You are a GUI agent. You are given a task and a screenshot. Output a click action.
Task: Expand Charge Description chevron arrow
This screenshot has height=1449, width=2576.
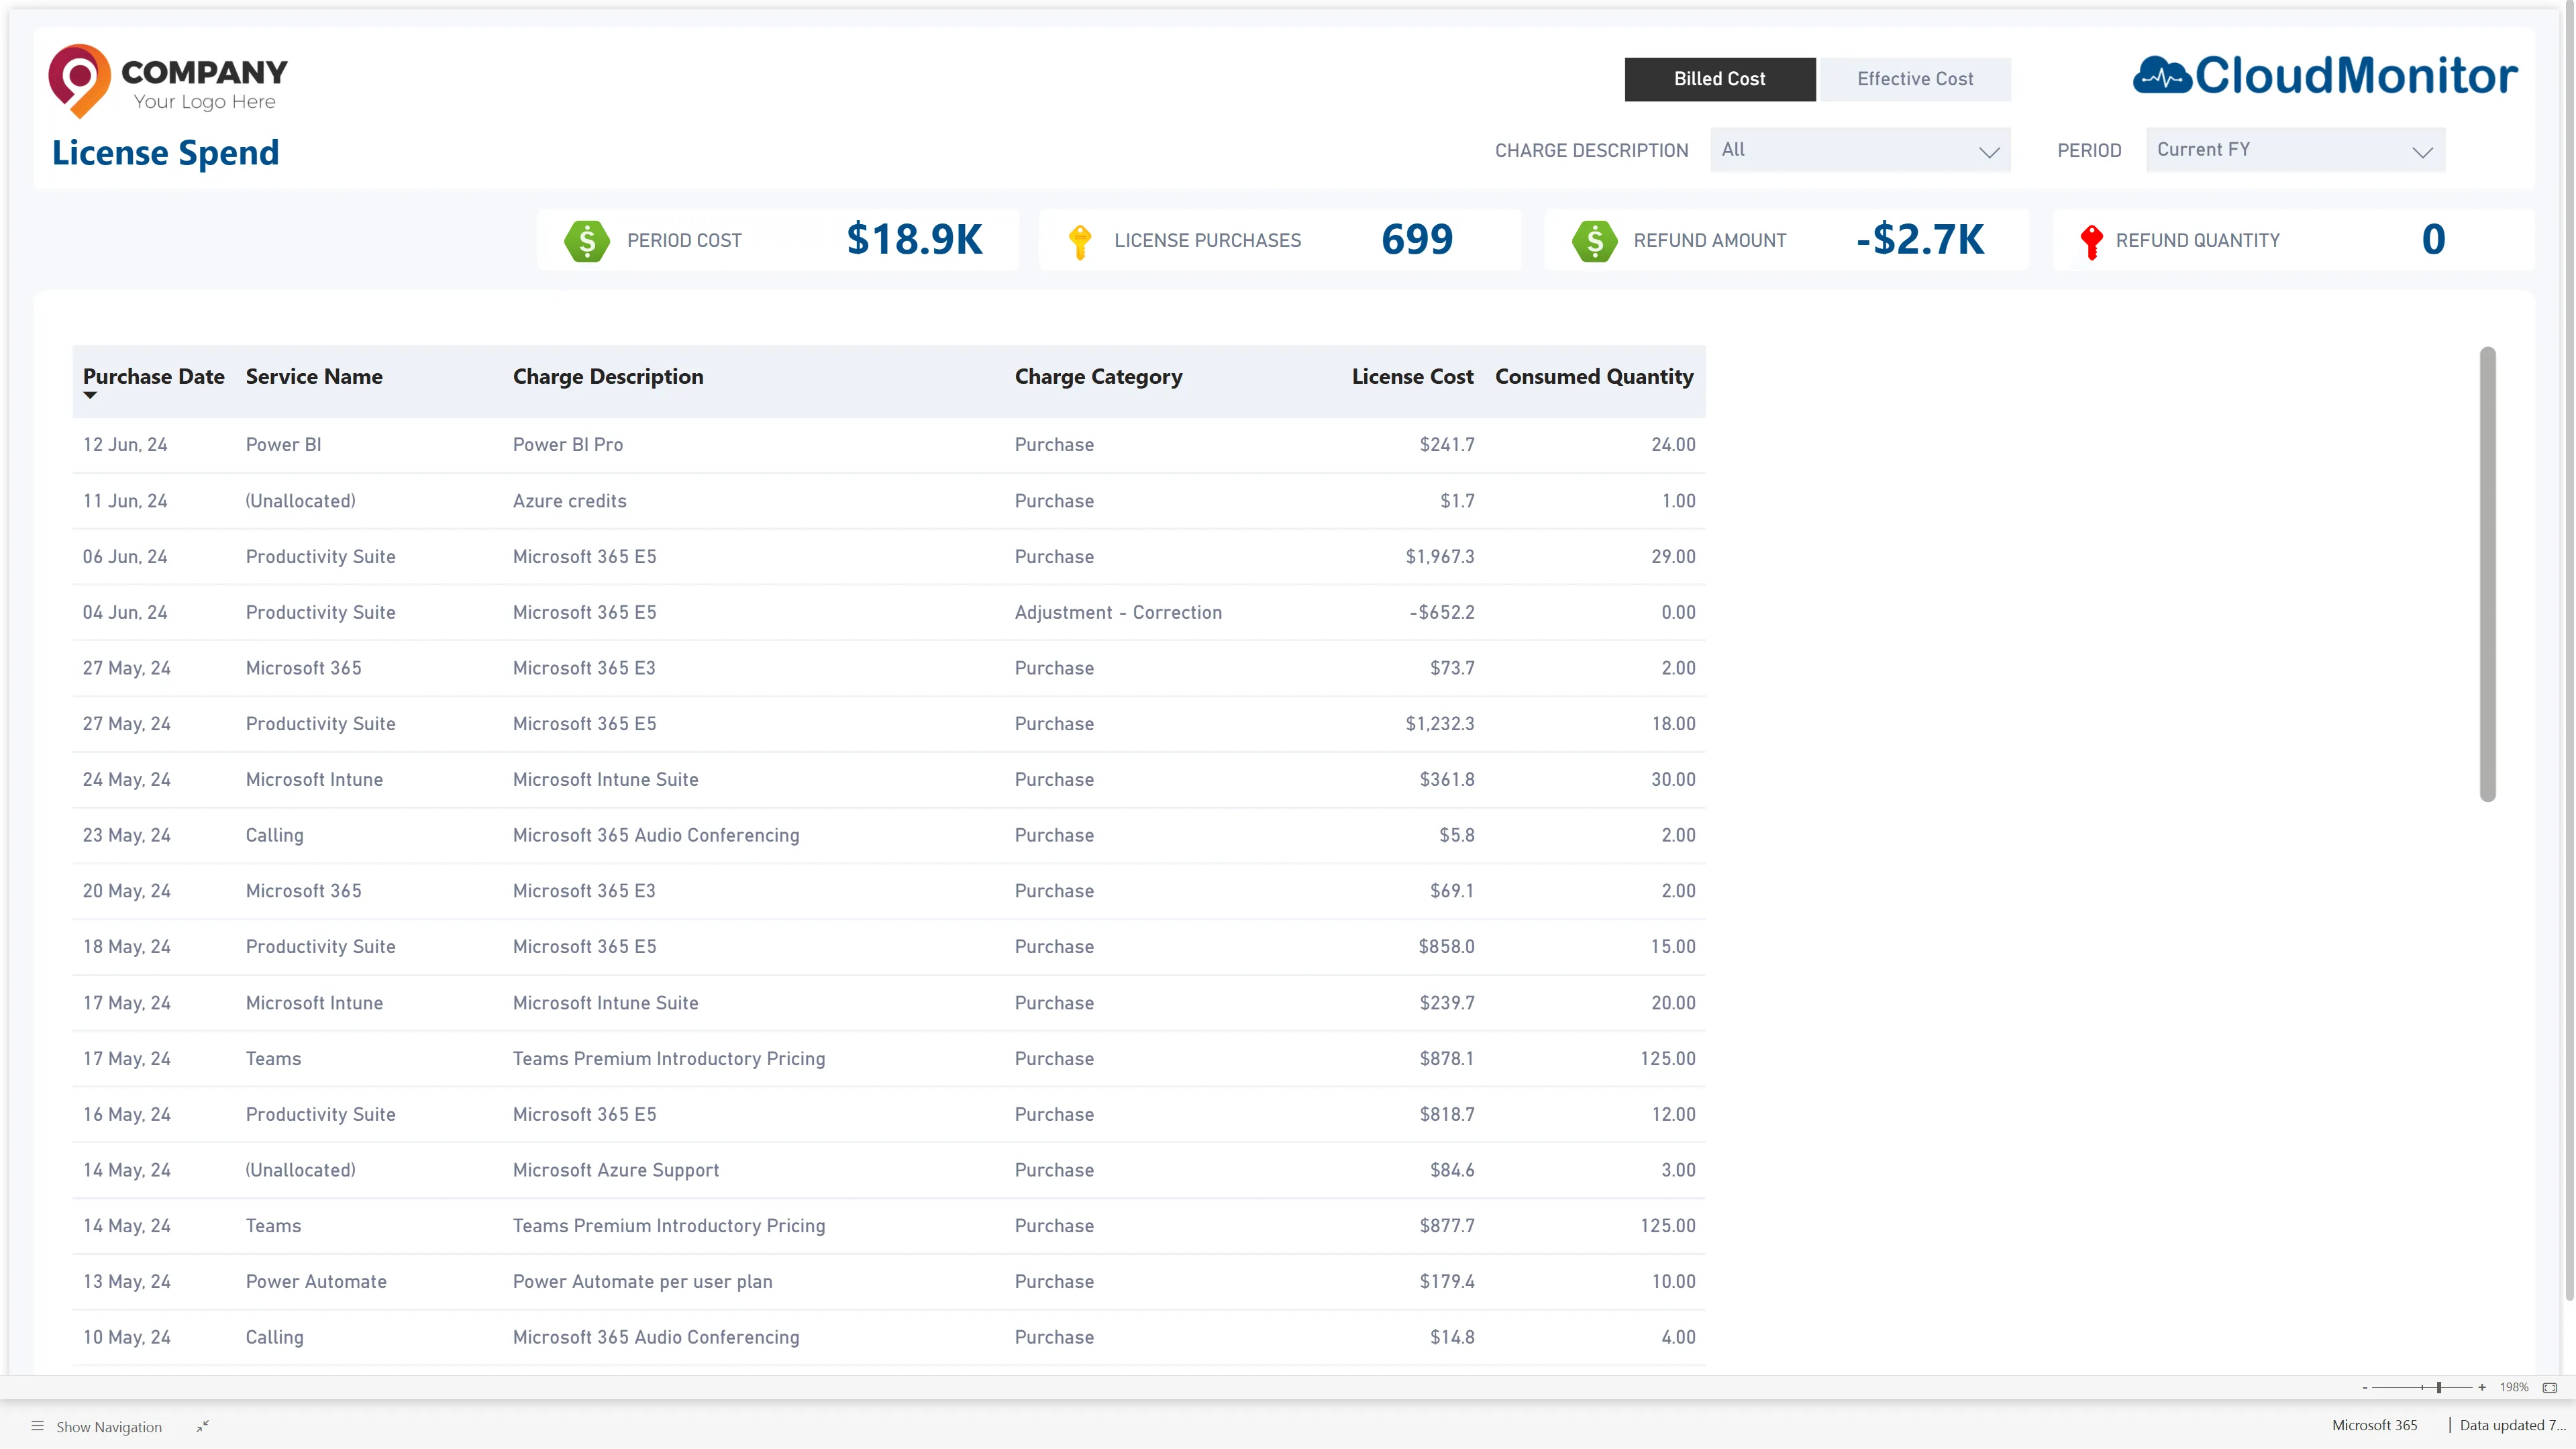pos(1989,152)
